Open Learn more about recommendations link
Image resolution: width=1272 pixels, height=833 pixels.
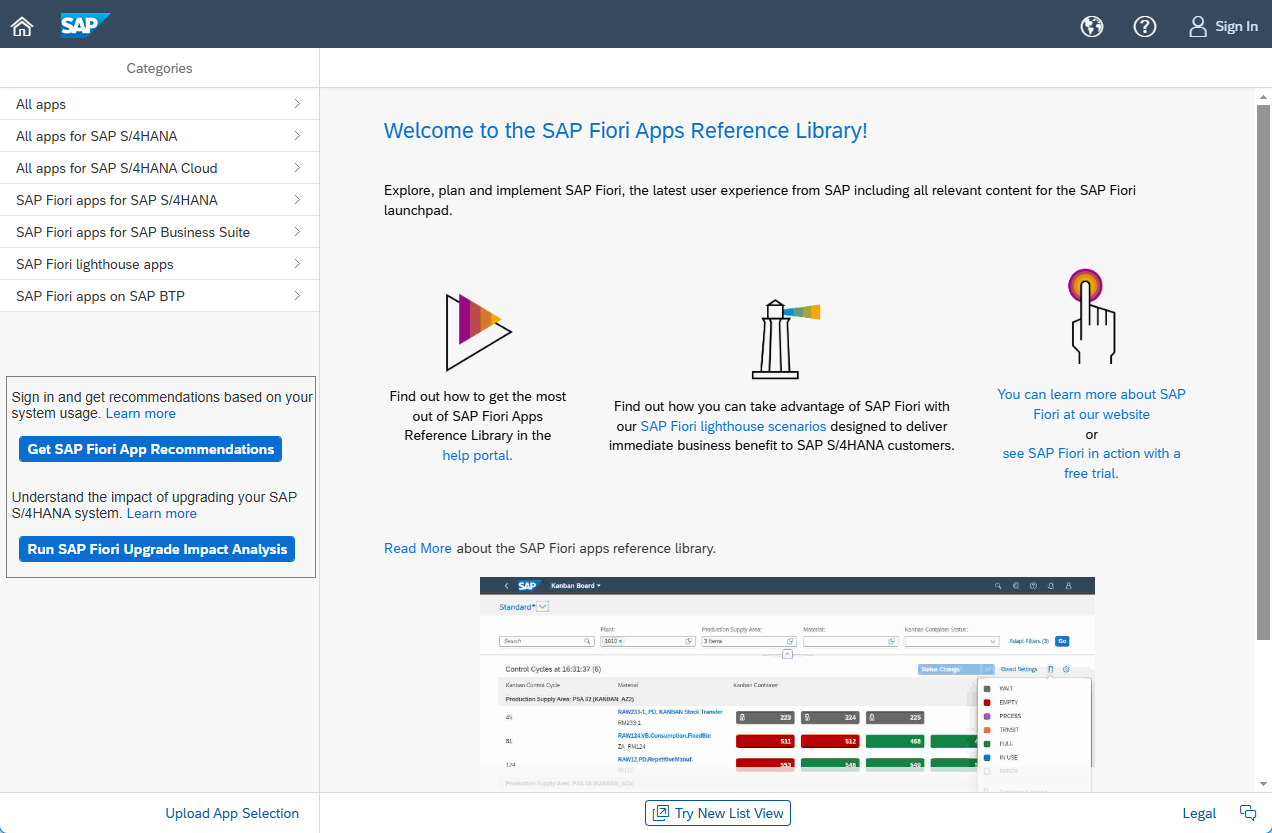(x=141, y=413)
